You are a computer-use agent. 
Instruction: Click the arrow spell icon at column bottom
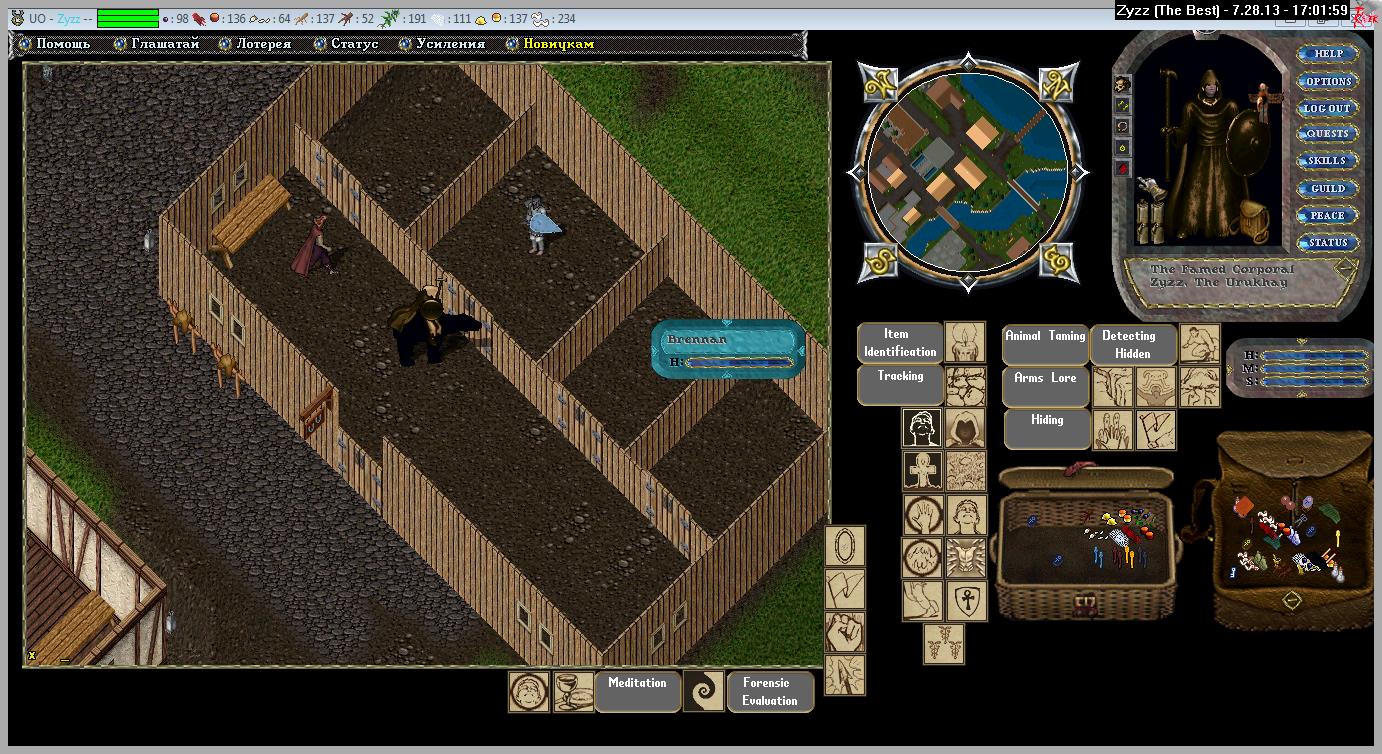click(x=845, y=675)
